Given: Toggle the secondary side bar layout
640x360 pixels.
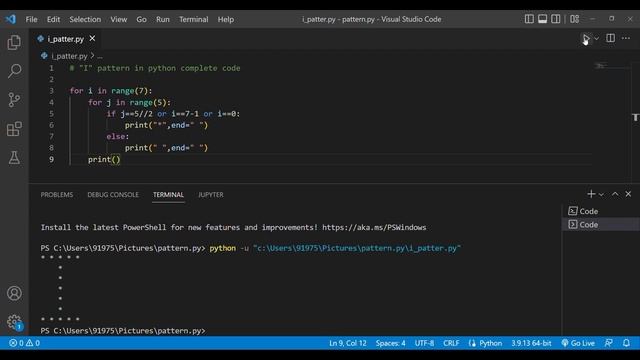Looking at the screenshot, I should pos(556,19).
